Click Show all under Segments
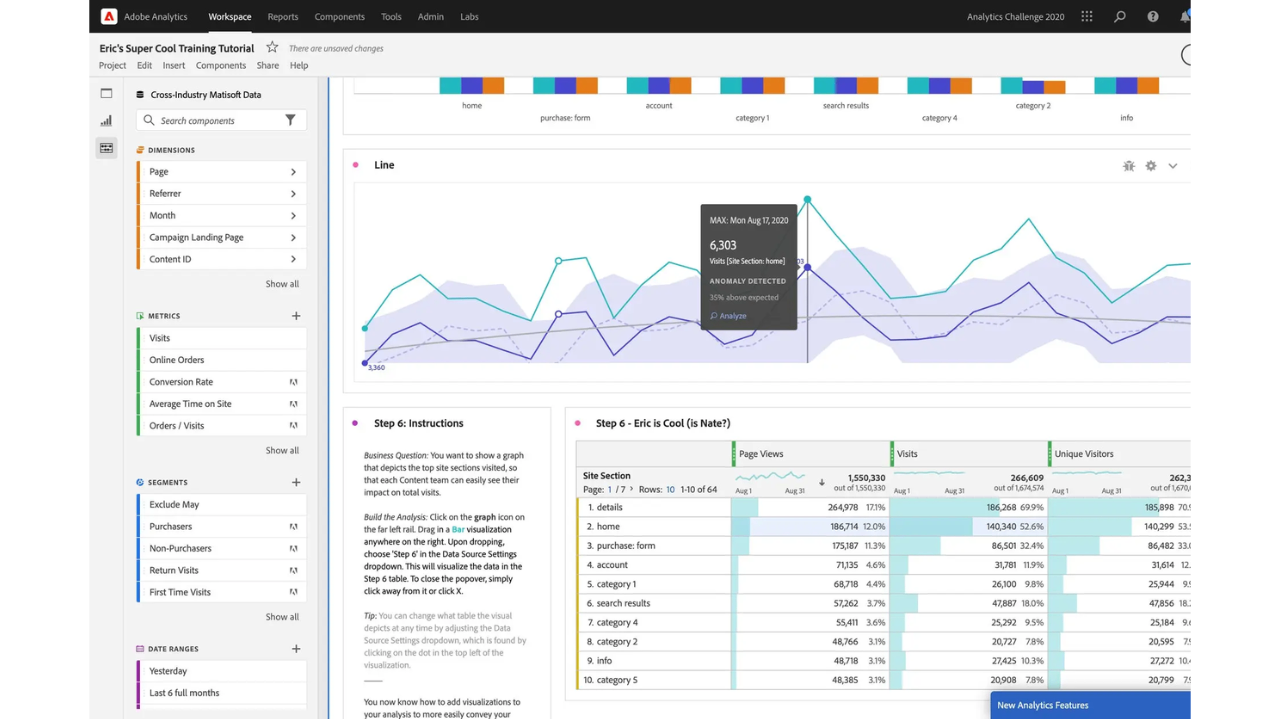 click(x=282, y=616)
